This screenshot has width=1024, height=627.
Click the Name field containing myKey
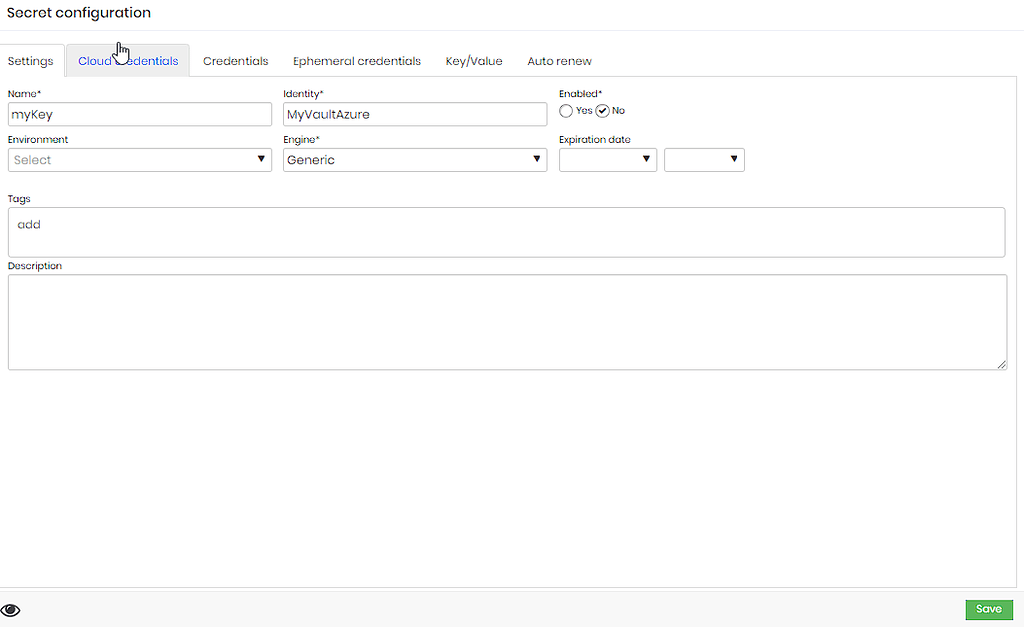pyautogui.click(x=140, y=114)
